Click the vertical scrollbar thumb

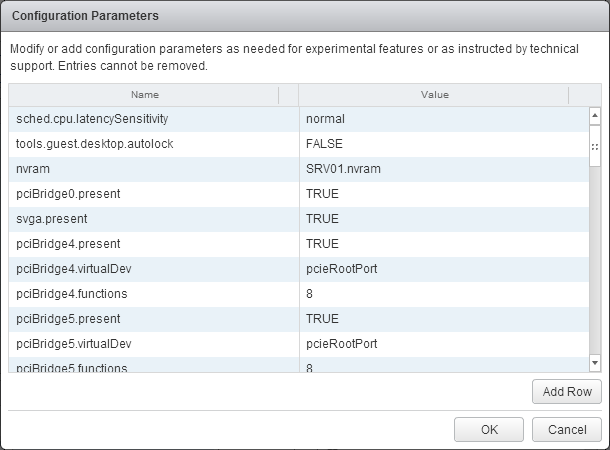594,146
